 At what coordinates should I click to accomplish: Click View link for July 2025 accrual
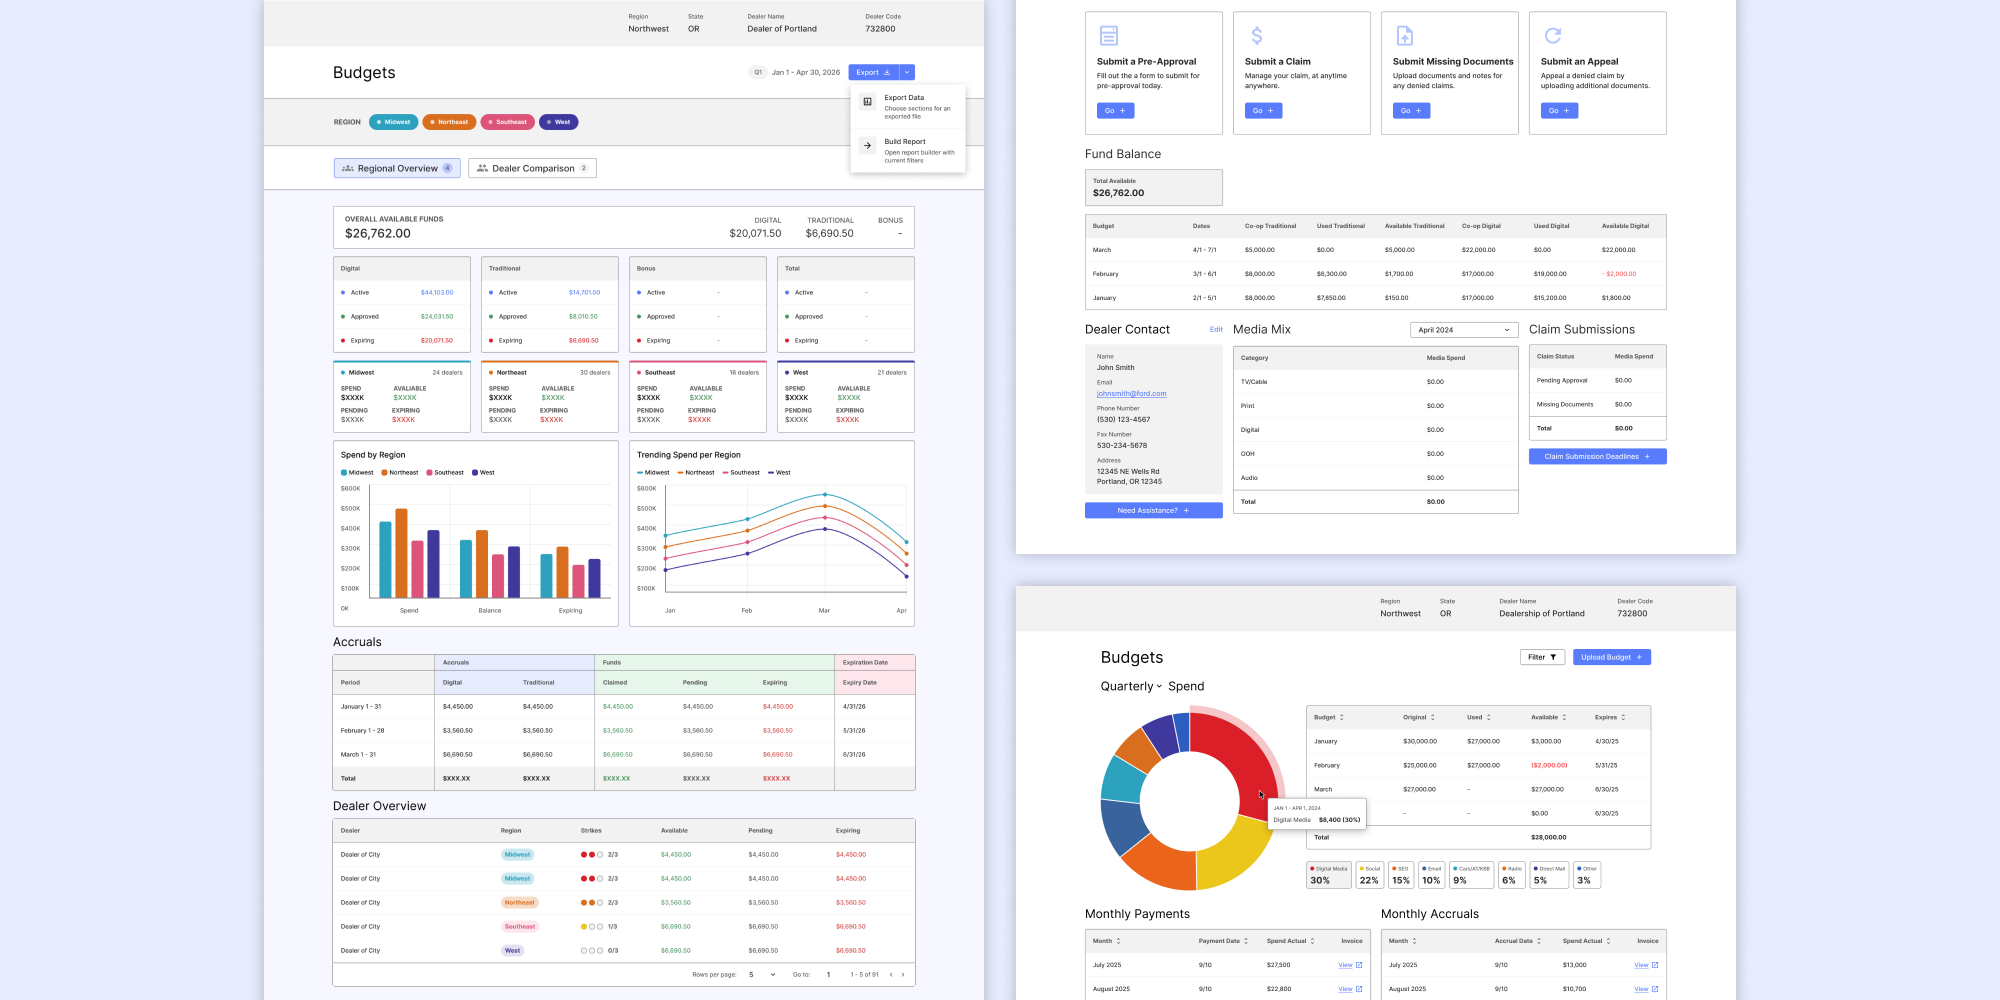click(x=1641, y=965)
